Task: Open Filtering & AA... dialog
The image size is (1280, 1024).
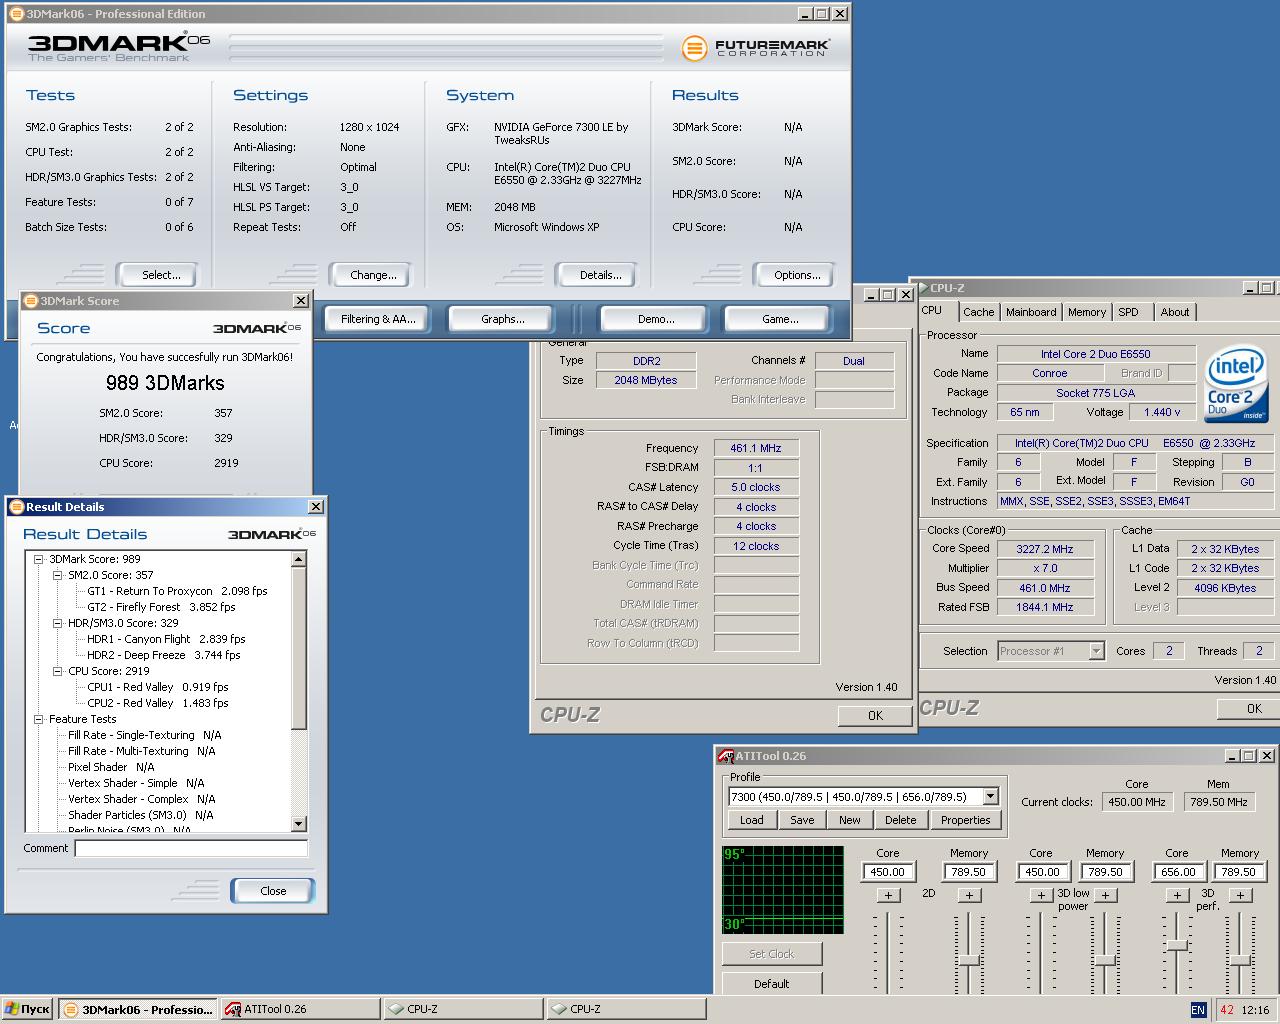Action: (378, 319)
